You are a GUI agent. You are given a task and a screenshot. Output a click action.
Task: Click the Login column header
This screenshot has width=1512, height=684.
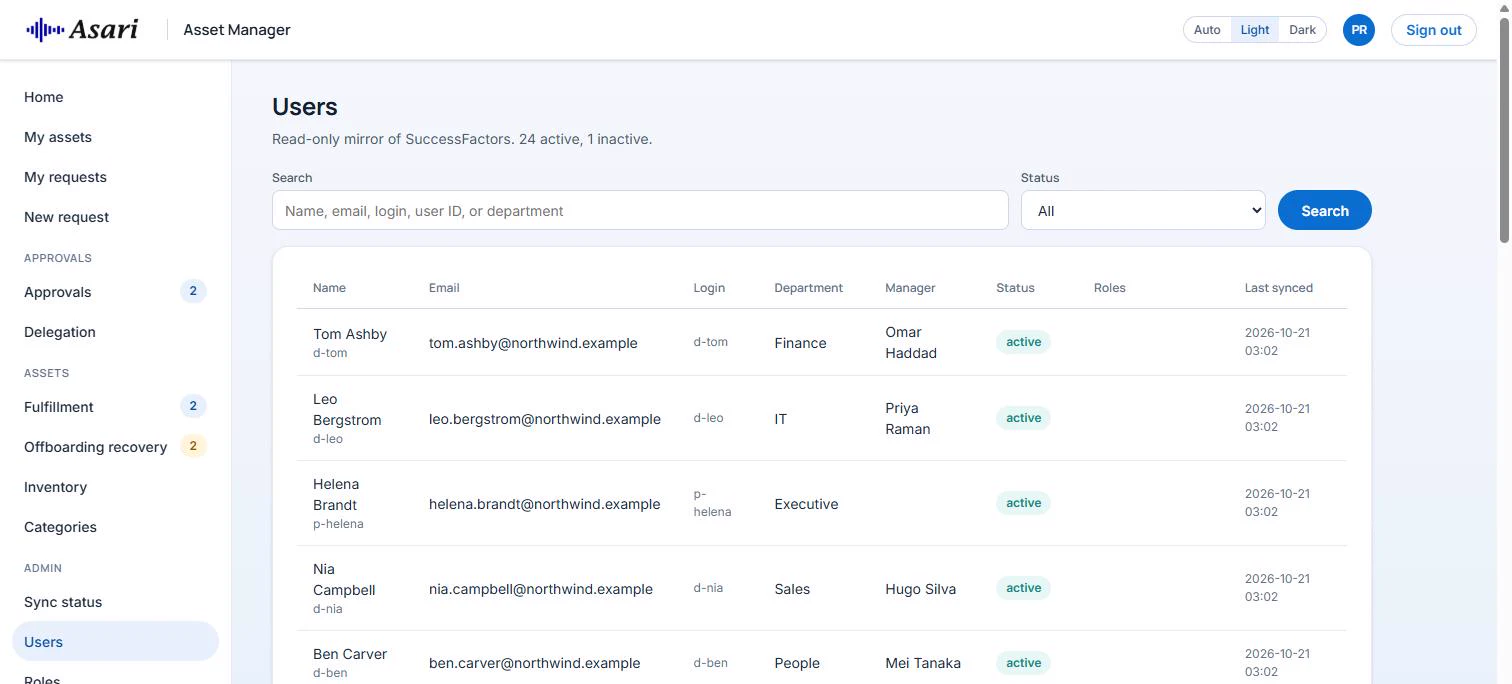709,288
